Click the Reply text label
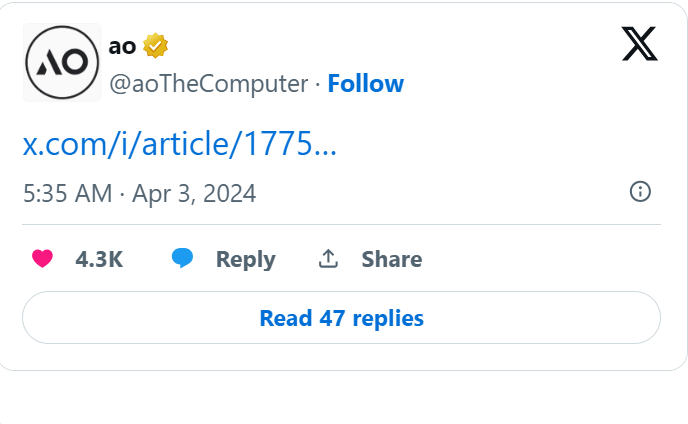The image size is (688, 424). click(x=245, y=259)
